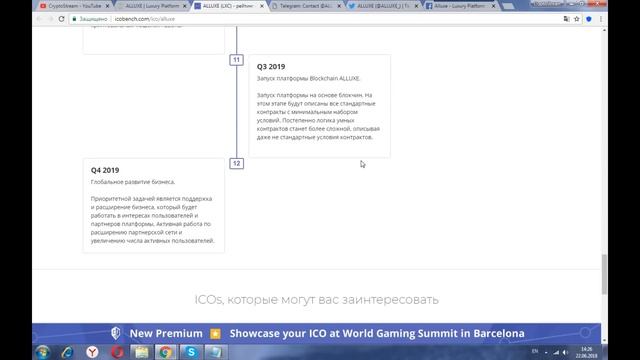This screenshot has height=360, width=640.
Task: Close the CryptoStream YouTube tab
Action: pyautogui.click(x=107, y=6)
